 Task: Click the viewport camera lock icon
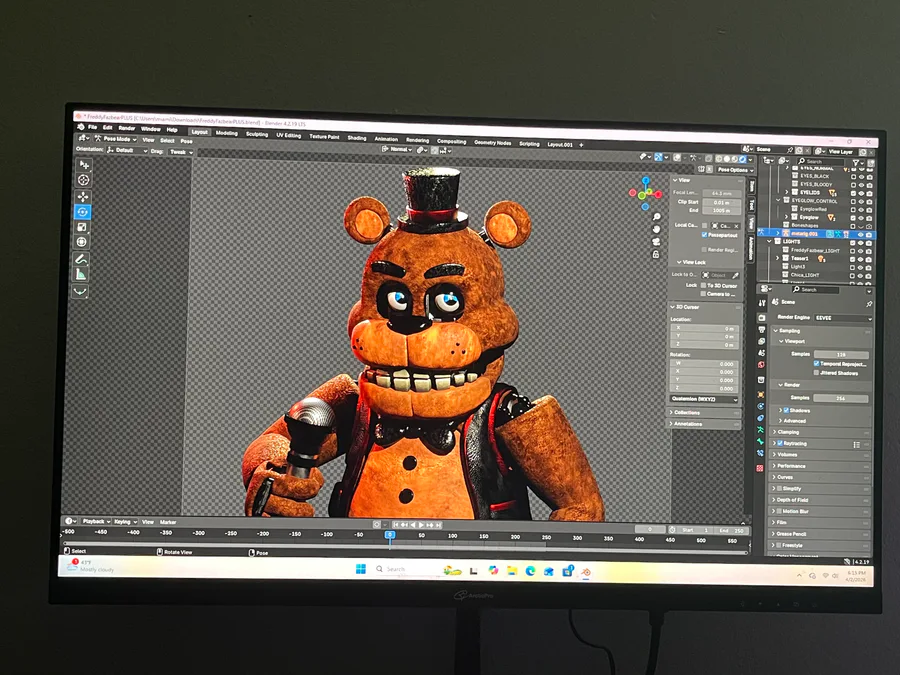tap(656, 254)
